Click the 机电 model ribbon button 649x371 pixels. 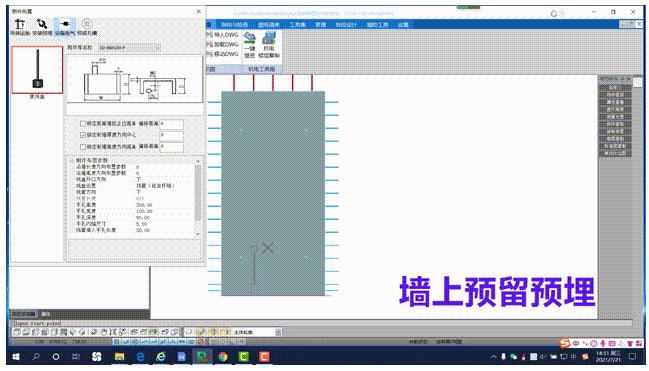point(269,45)
